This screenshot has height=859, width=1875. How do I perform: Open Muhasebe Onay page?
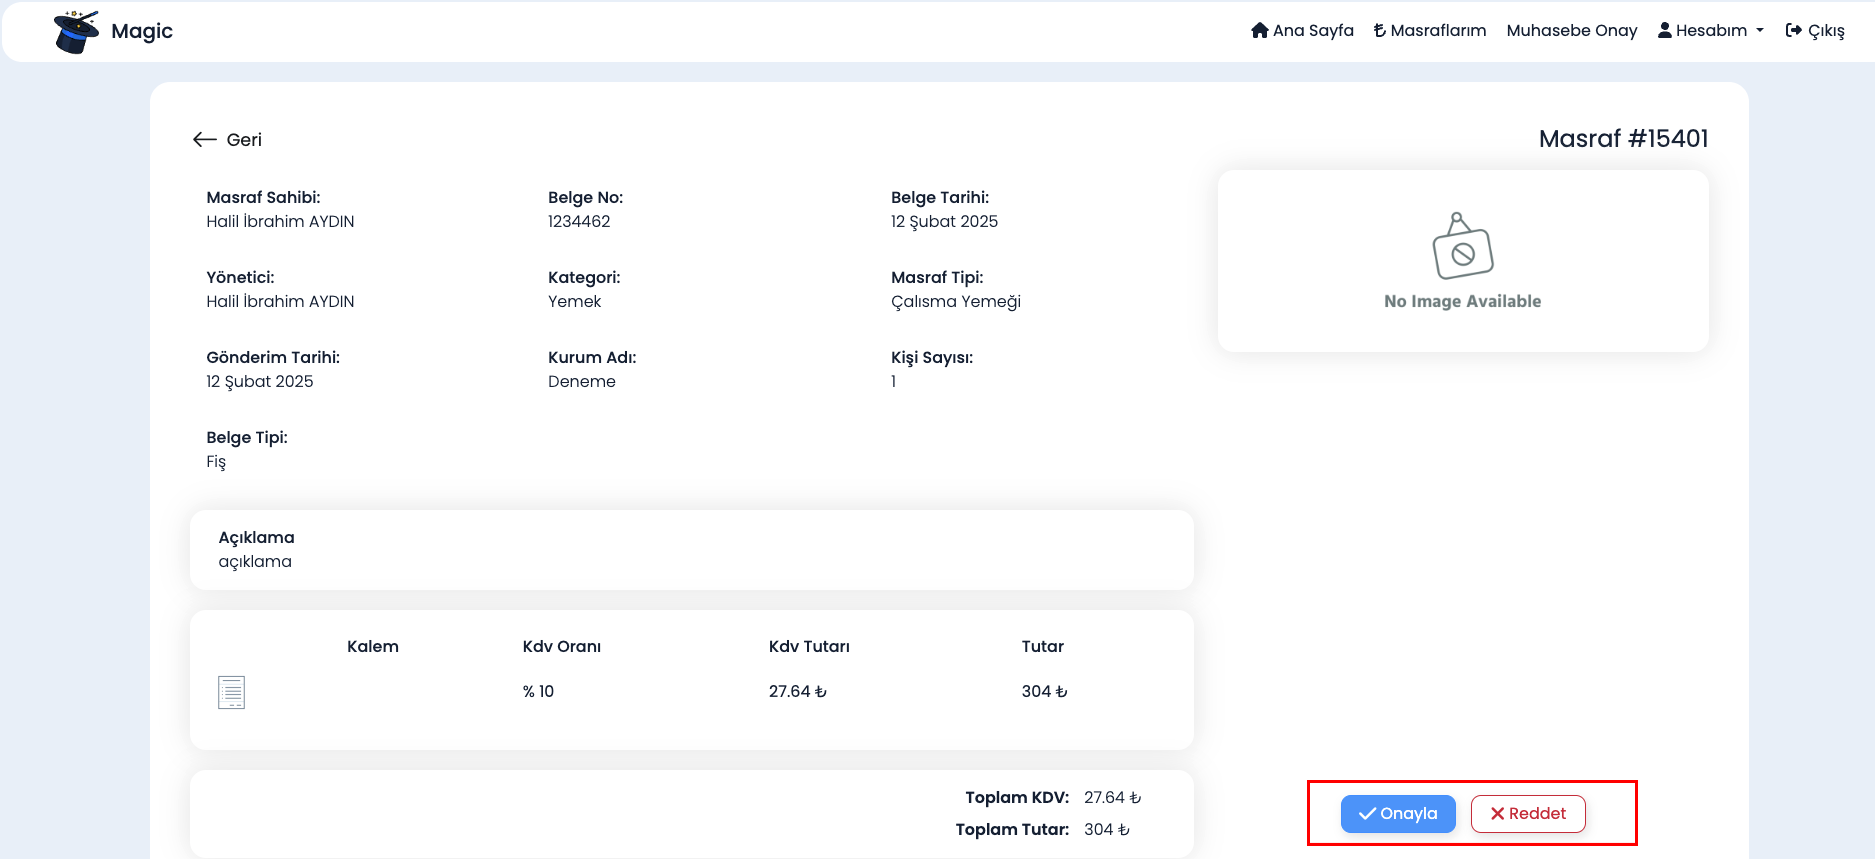click(1572, 30)
